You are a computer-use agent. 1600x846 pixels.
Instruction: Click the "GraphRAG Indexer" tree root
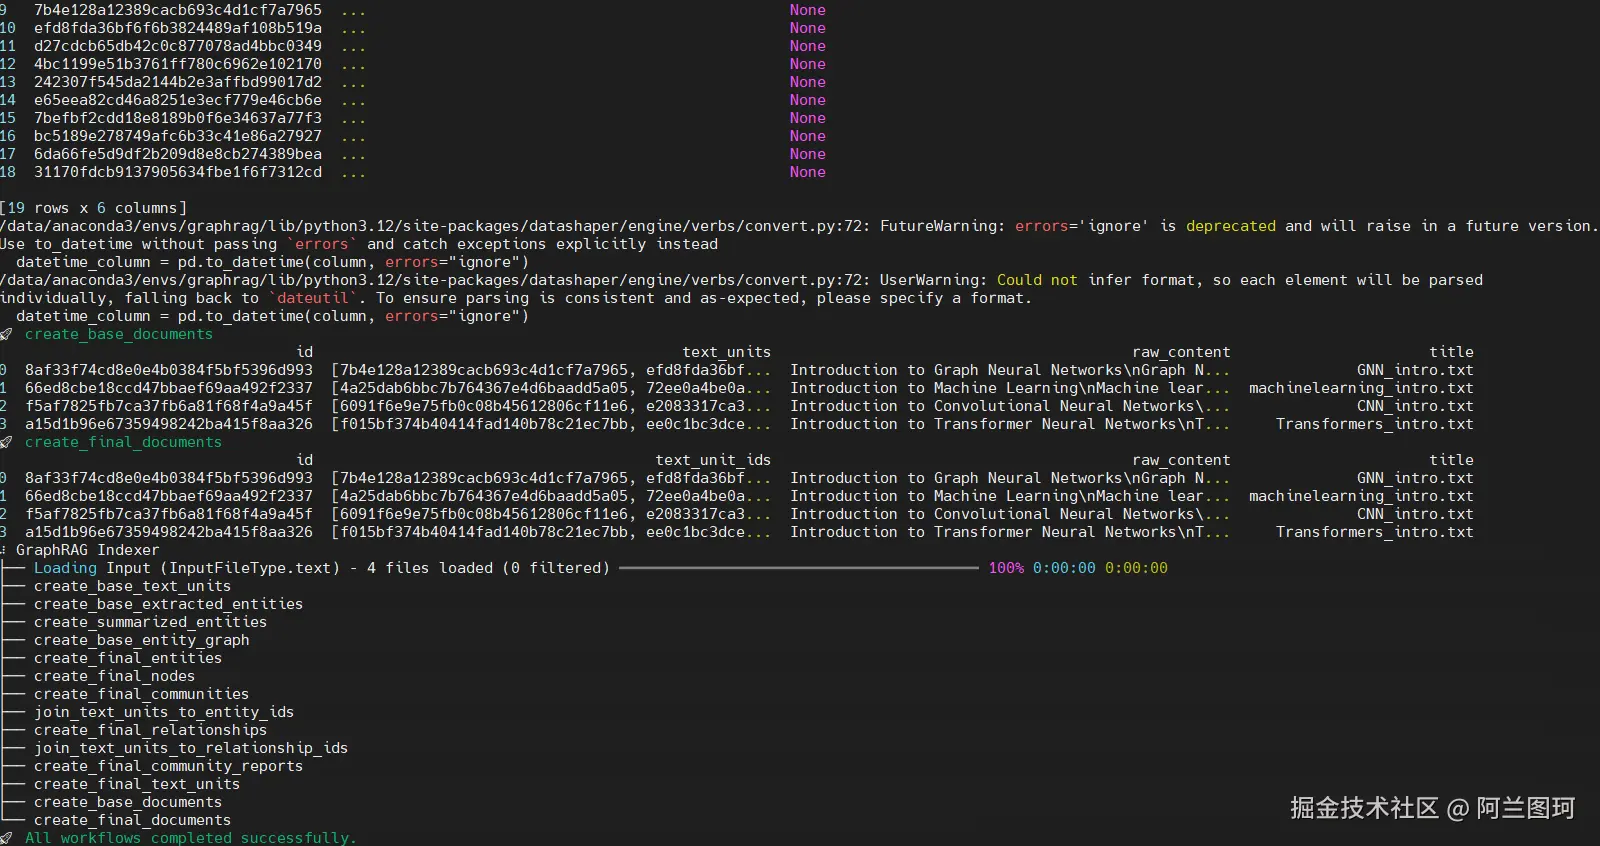(87, 550)
